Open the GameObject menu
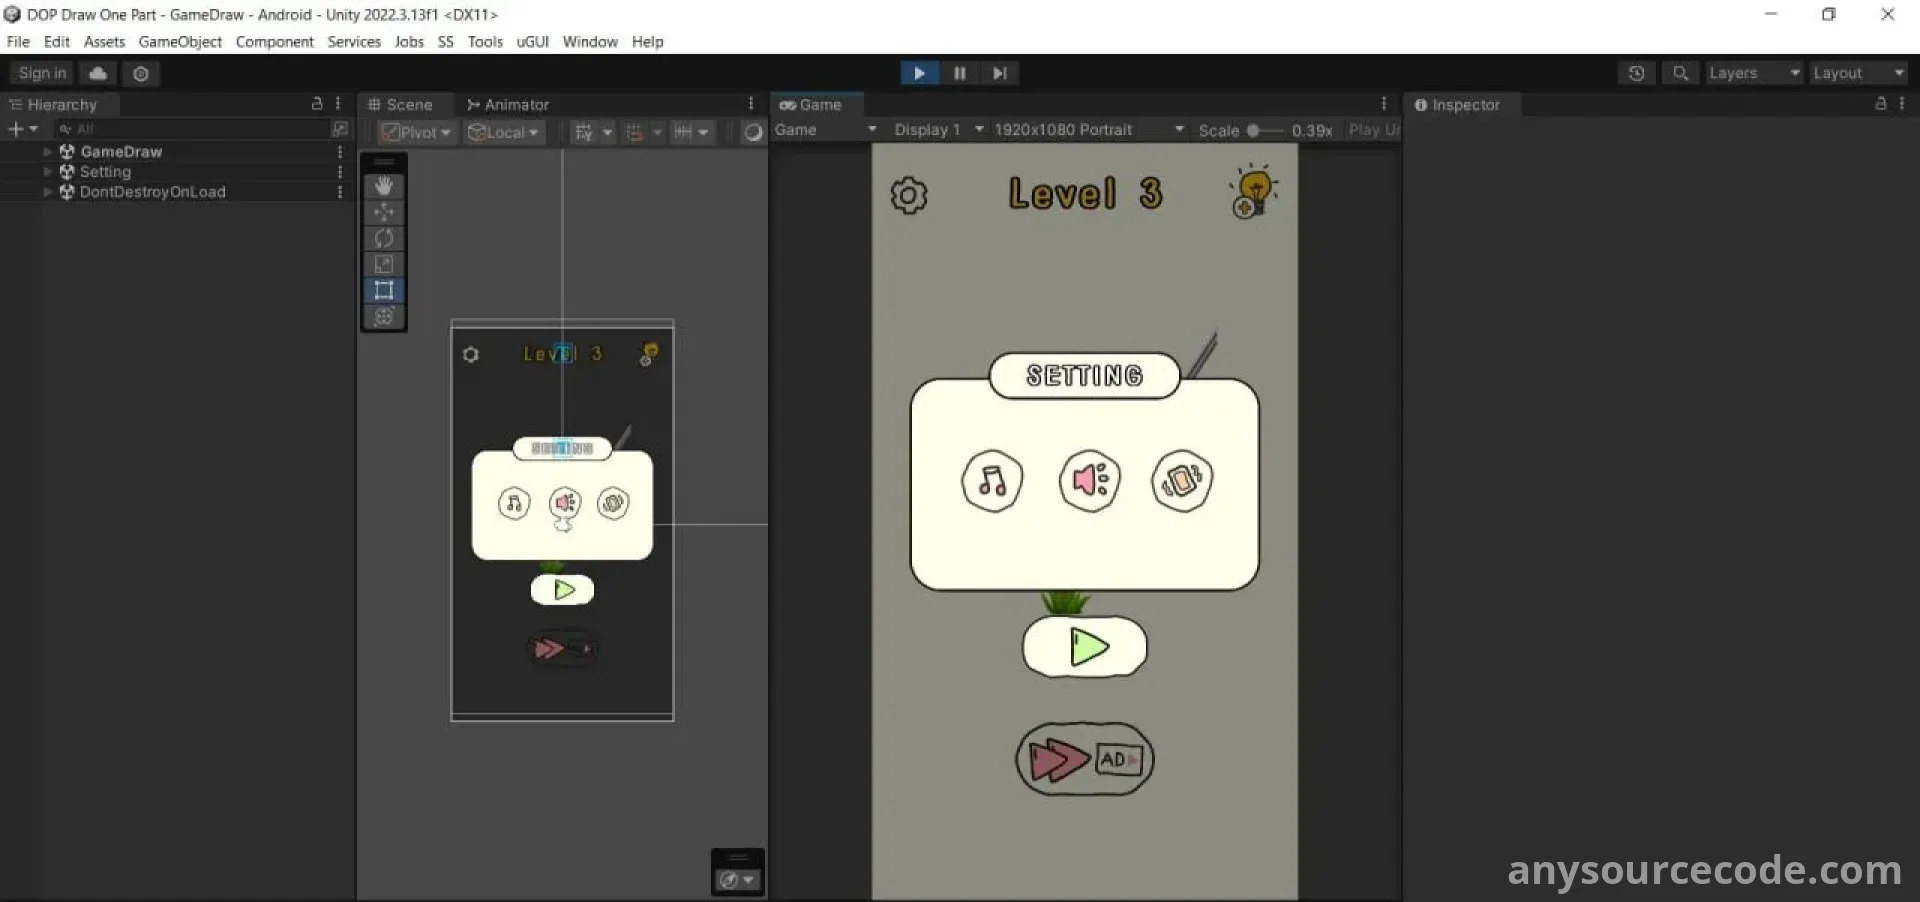Viewport: 1920px width, 902px height. (180, 42)
